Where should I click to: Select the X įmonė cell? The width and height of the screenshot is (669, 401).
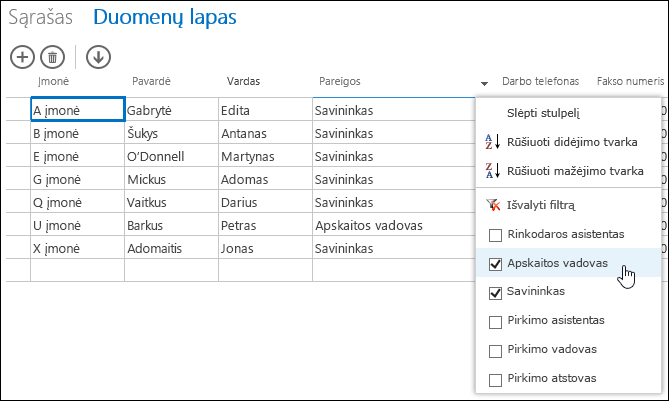pos(78,247)
